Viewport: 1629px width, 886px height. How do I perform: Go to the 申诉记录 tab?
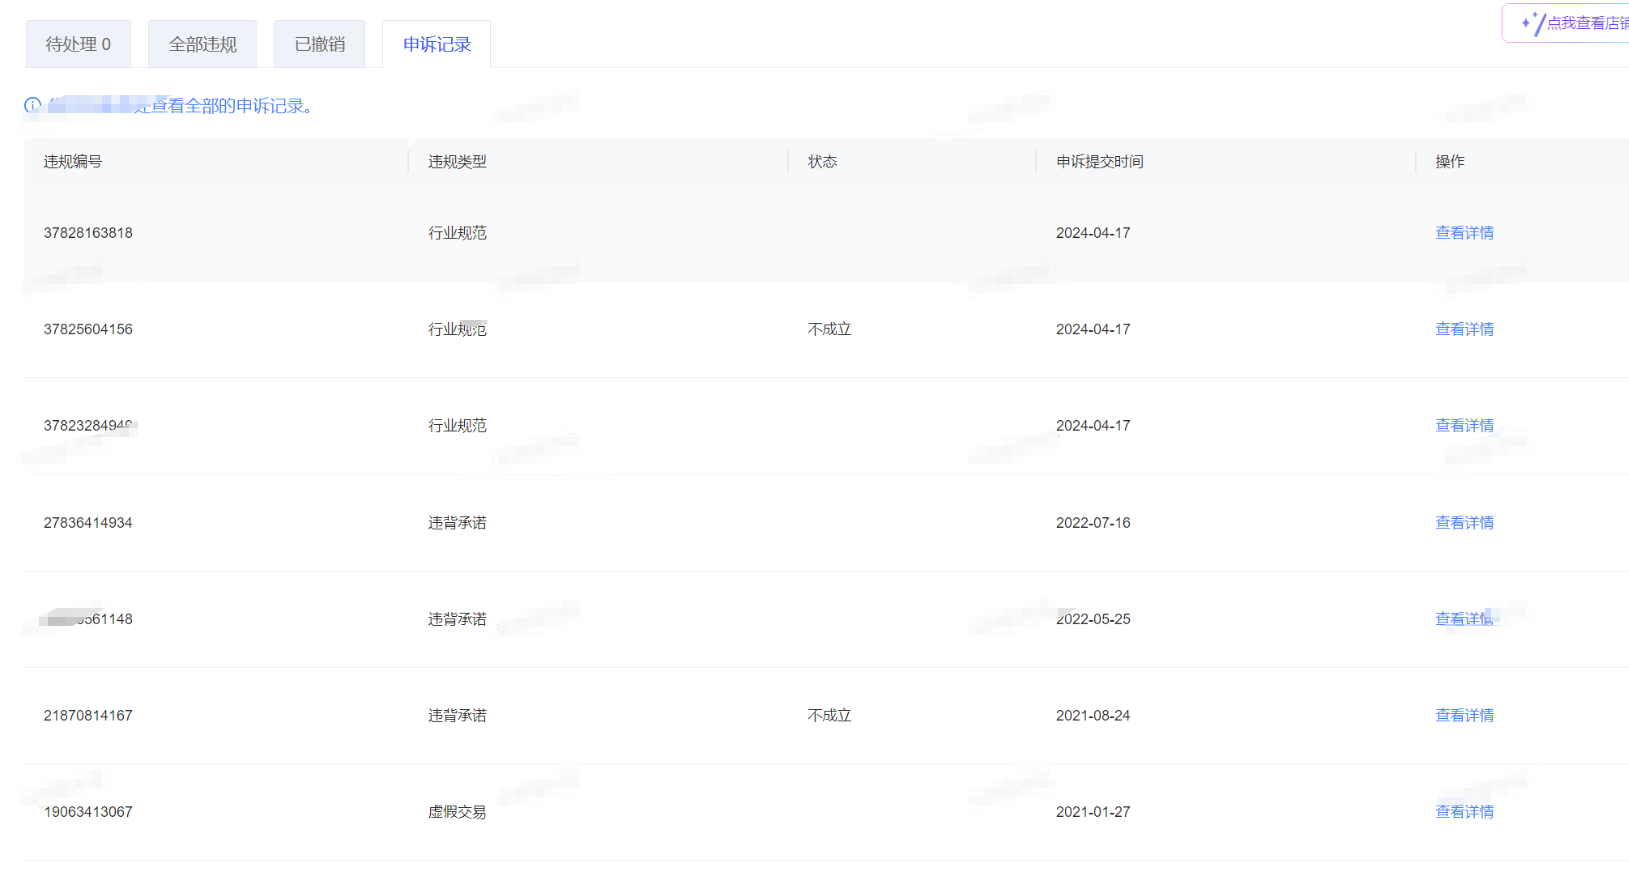[436, 44]
